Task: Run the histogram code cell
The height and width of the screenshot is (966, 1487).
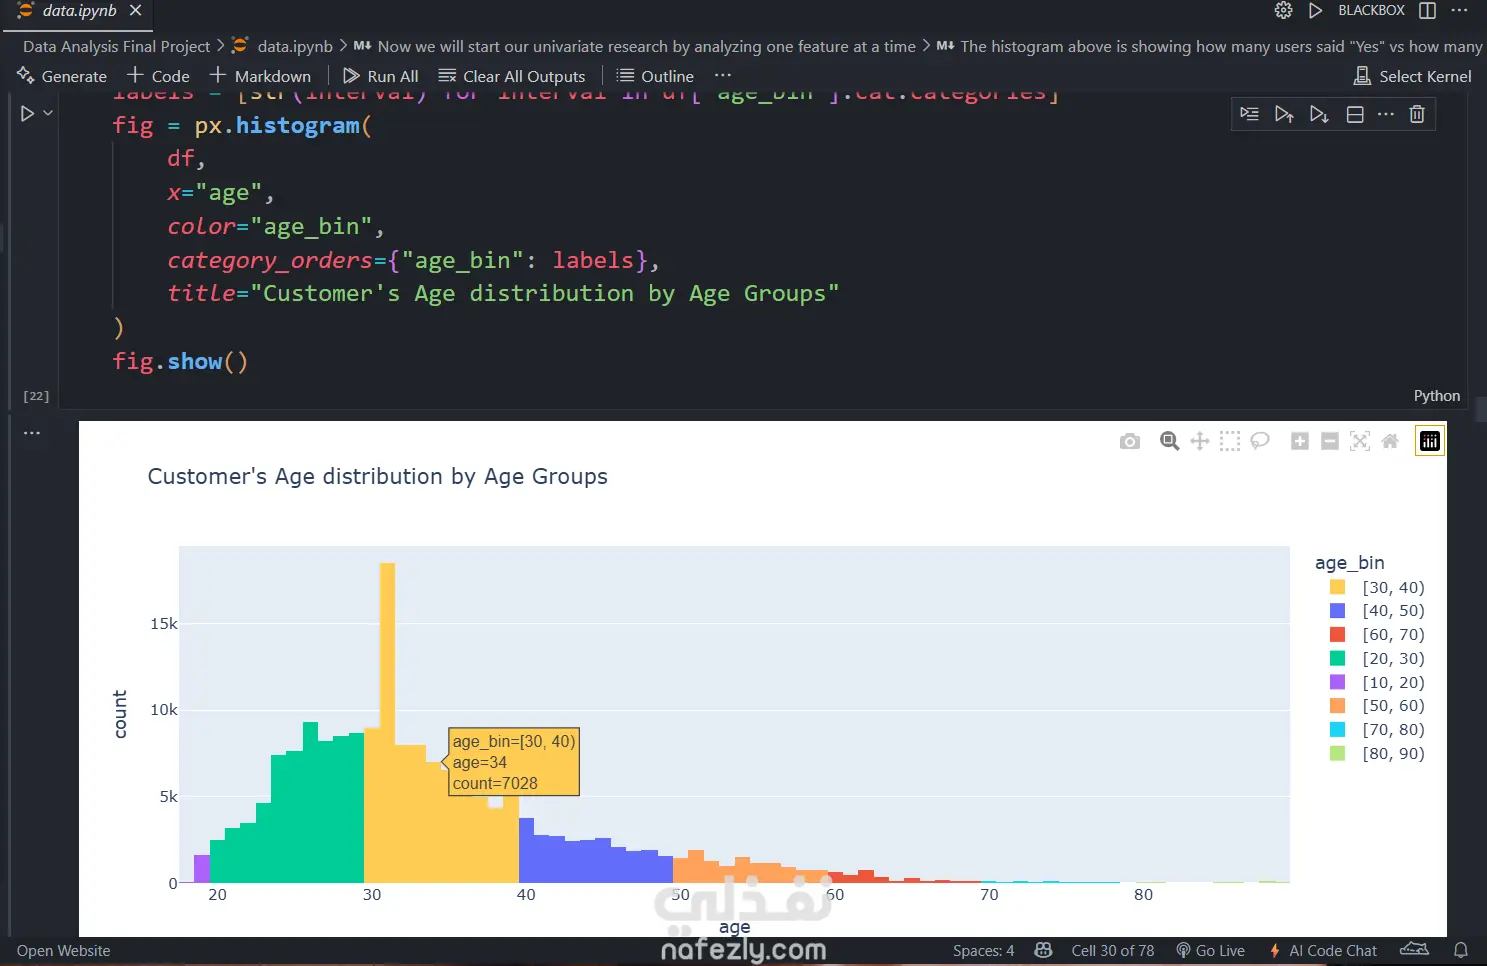Action: click(28, 114)
